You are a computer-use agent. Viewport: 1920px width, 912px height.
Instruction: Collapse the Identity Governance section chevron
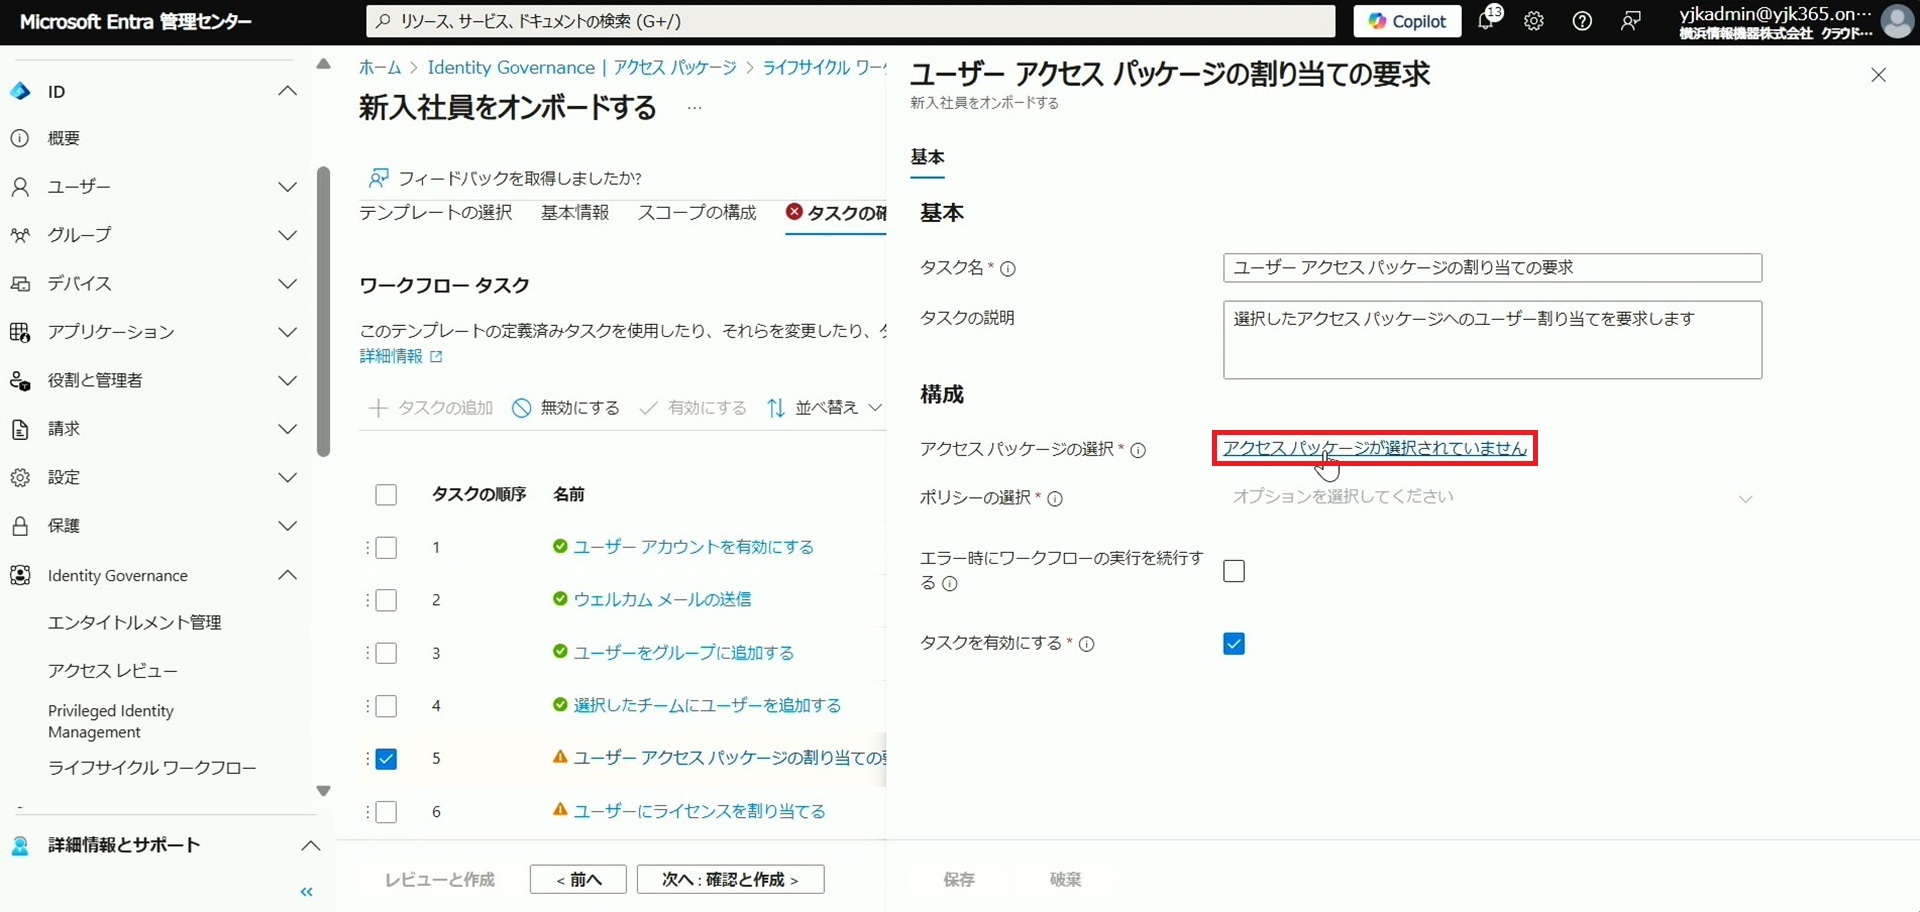point(287,575)
